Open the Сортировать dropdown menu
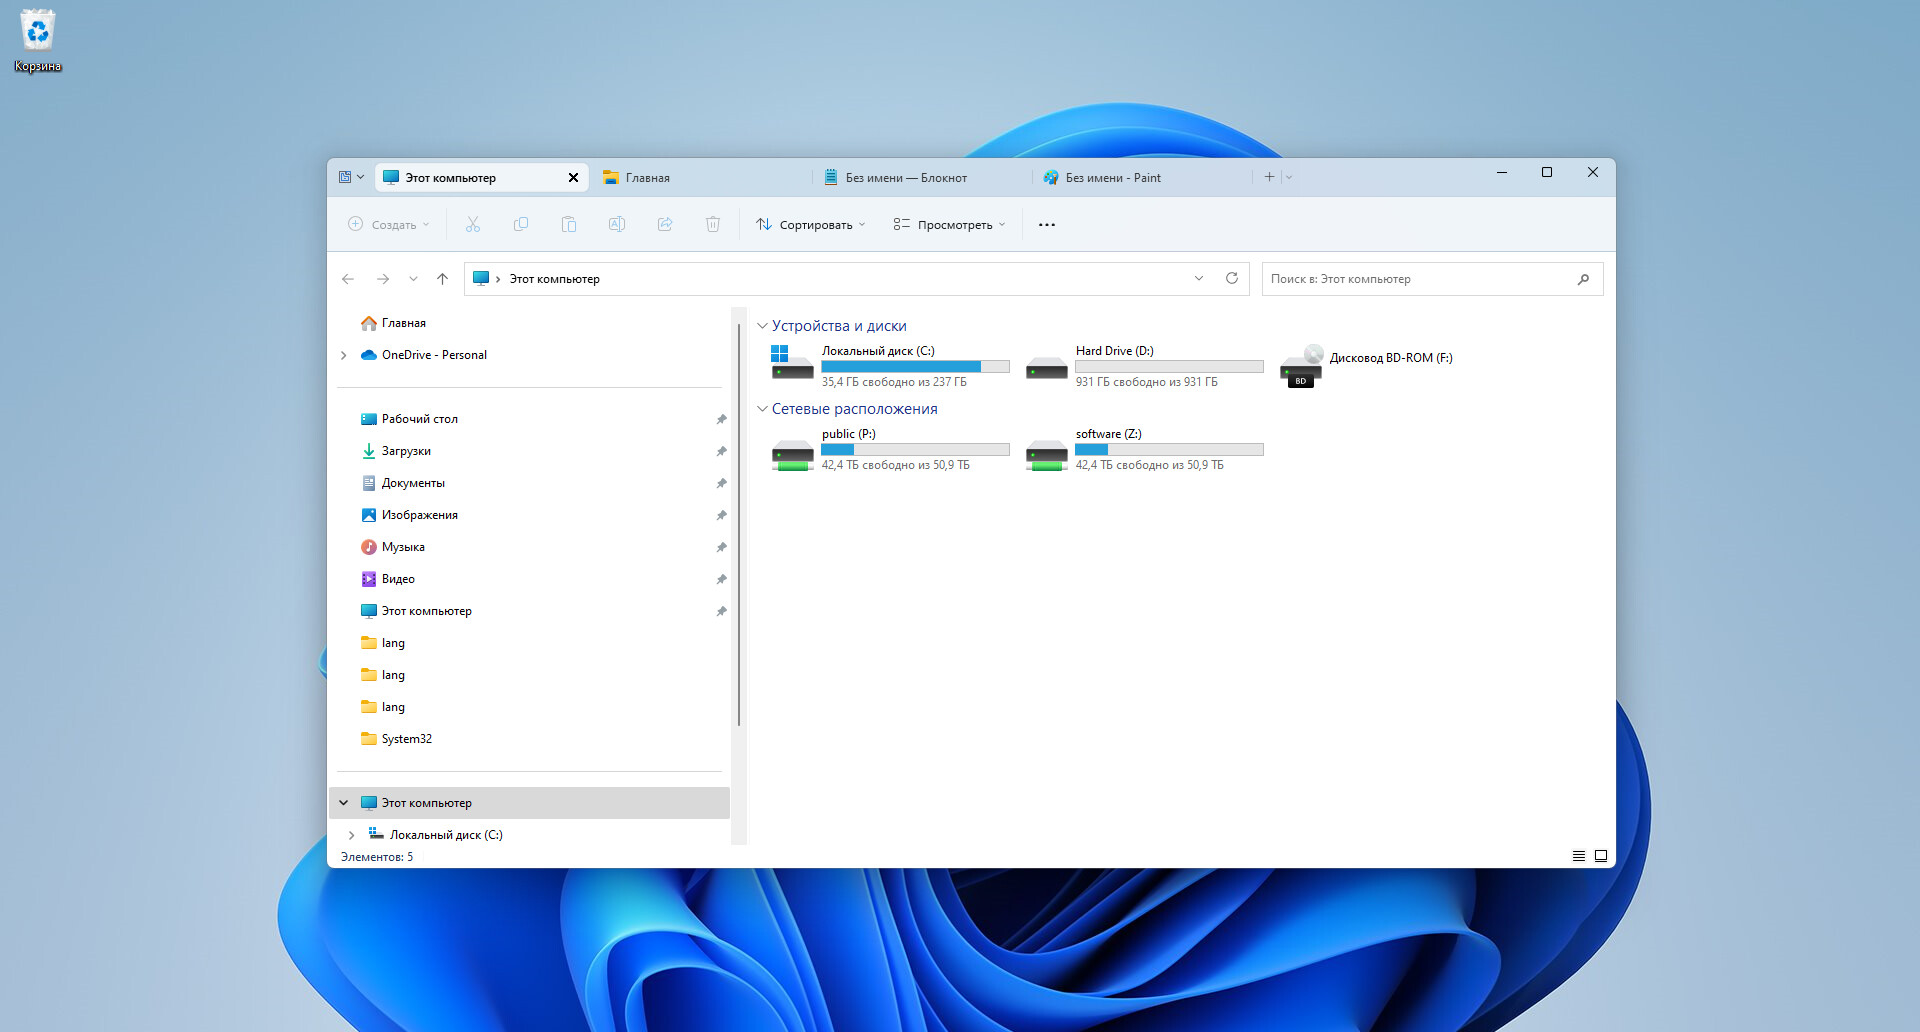 pos(810,225)
